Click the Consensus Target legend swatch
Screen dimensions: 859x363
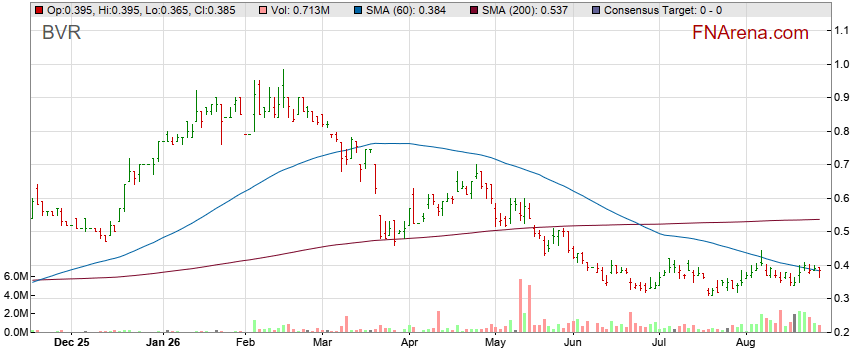(x=595, y=10)
